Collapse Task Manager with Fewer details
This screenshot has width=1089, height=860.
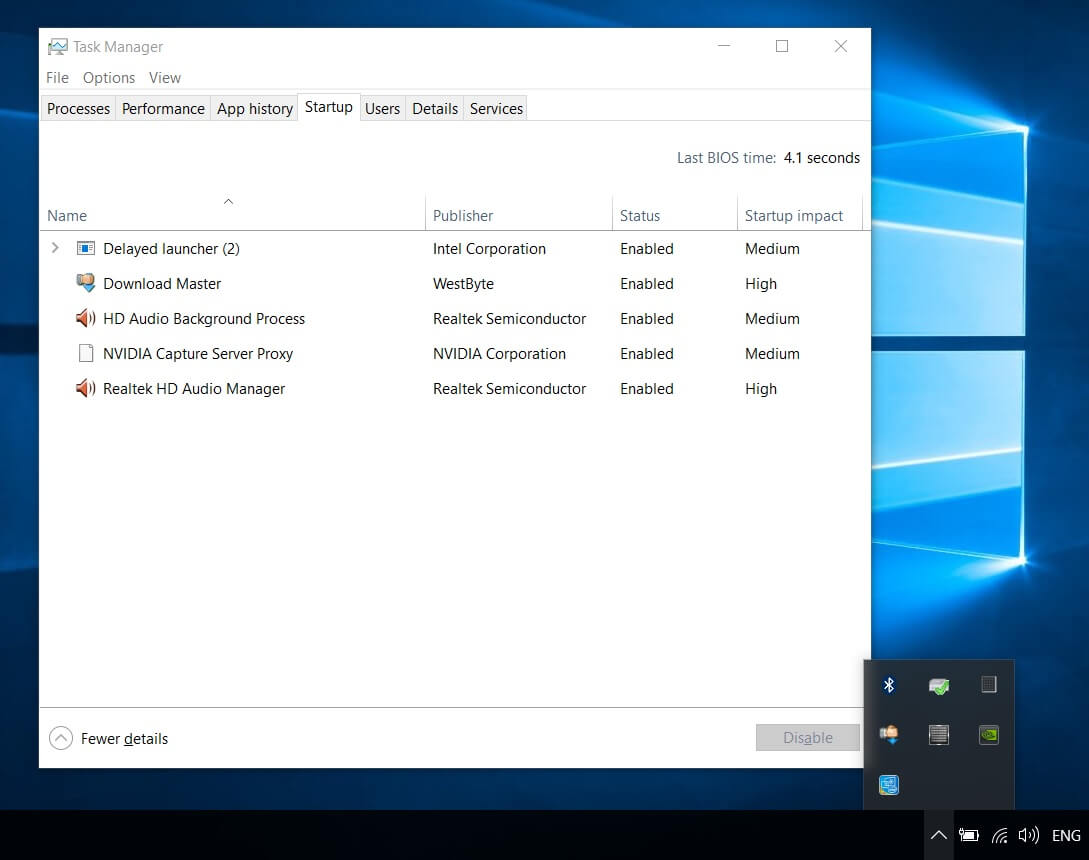pos(109,738)
